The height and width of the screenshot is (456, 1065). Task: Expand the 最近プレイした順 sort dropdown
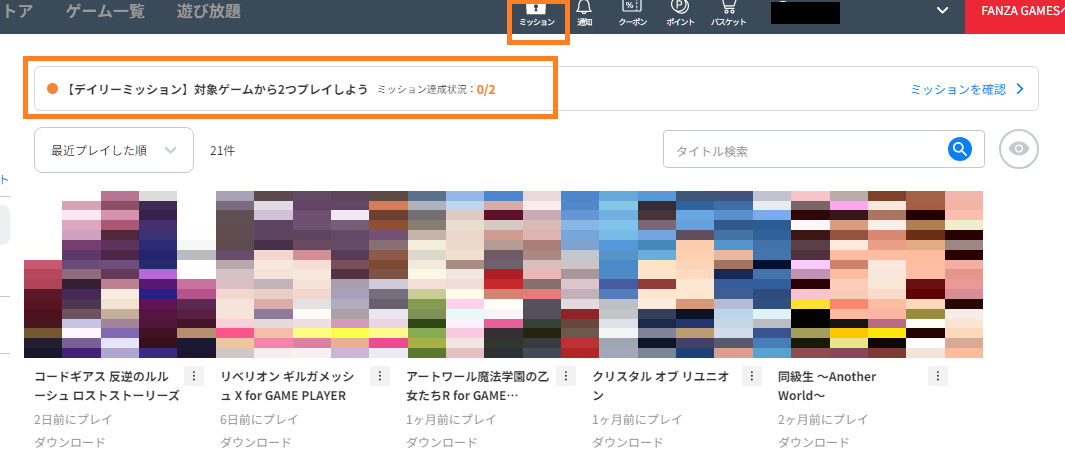pos(113,150)
